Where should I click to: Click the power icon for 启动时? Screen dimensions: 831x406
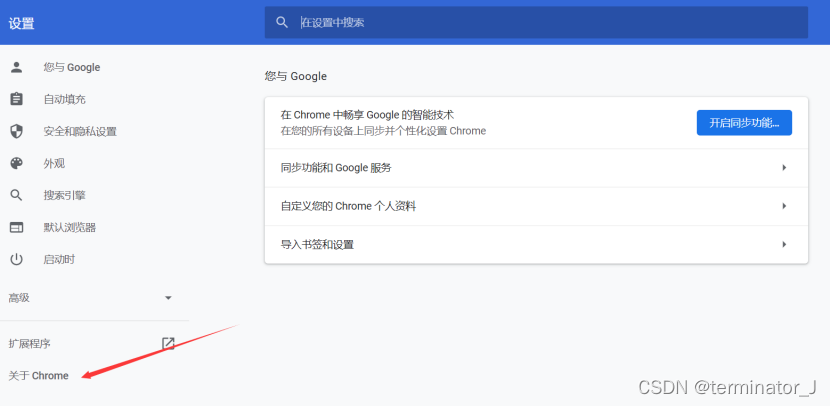tap(17, 260)
